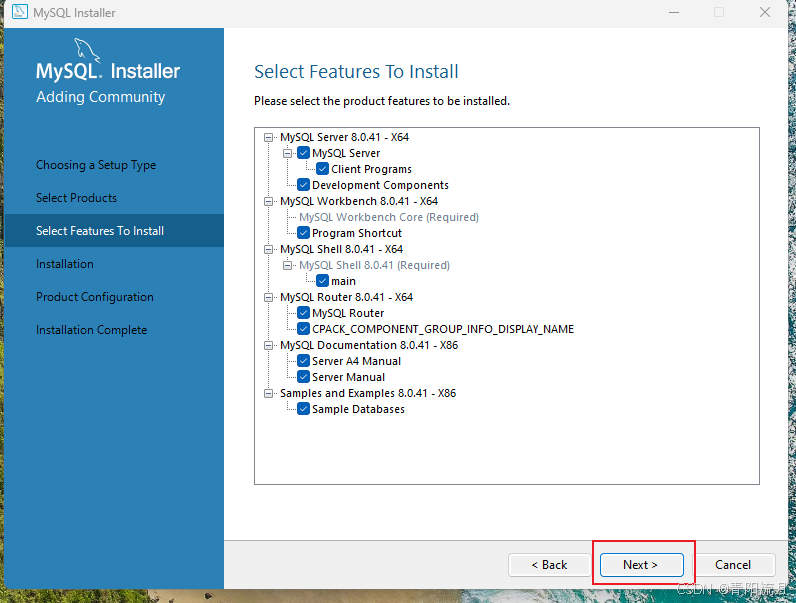Select Samples and Examples 8.0.41 - X86 label
Viewport: 796px width, 603px height.
coord(368,393)
